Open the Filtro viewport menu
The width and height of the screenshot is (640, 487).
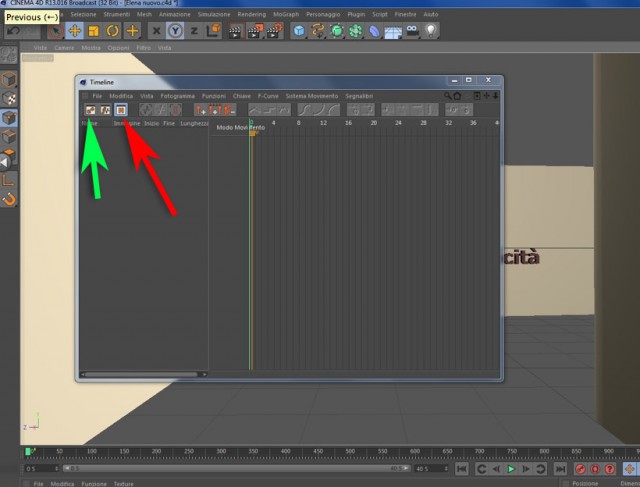click(143, 48)
